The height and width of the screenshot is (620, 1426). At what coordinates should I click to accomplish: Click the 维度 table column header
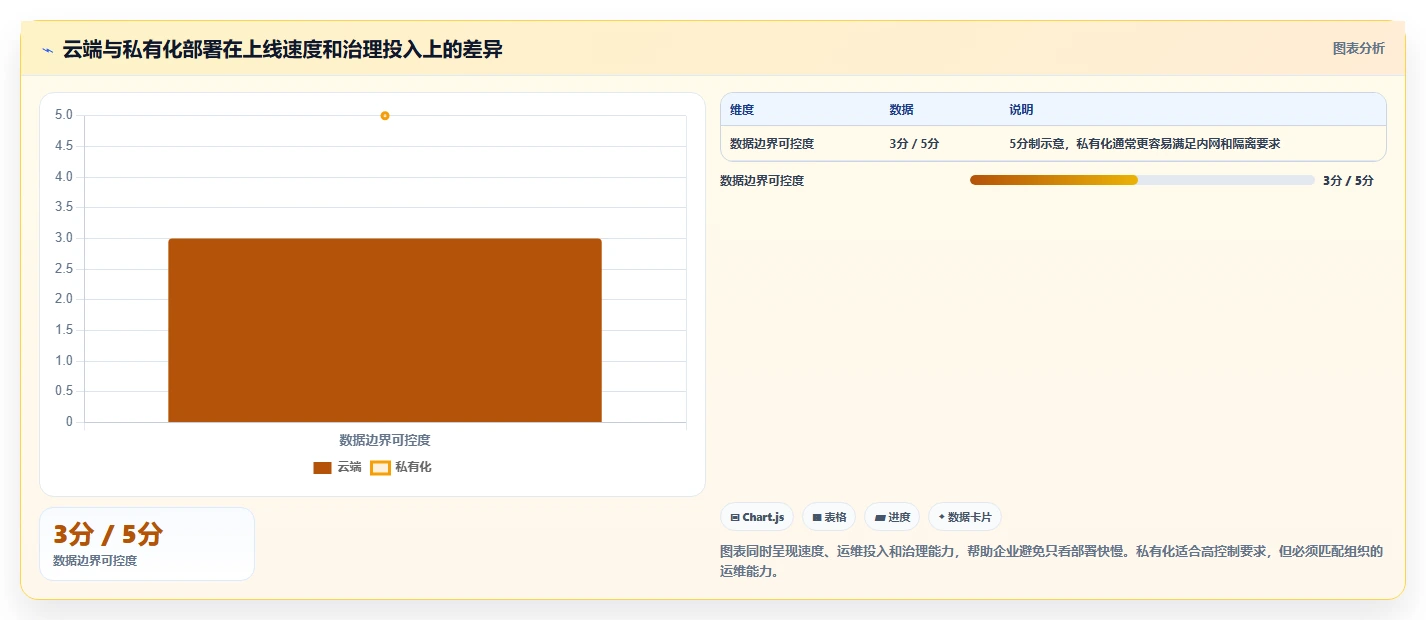point(742,110)
